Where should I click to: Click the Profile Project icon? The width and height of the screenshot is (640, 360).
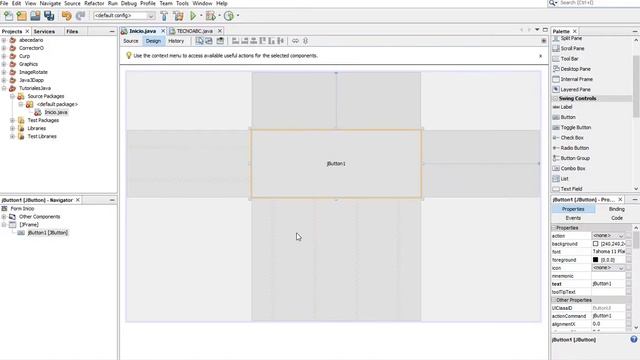tap(229, 16)
